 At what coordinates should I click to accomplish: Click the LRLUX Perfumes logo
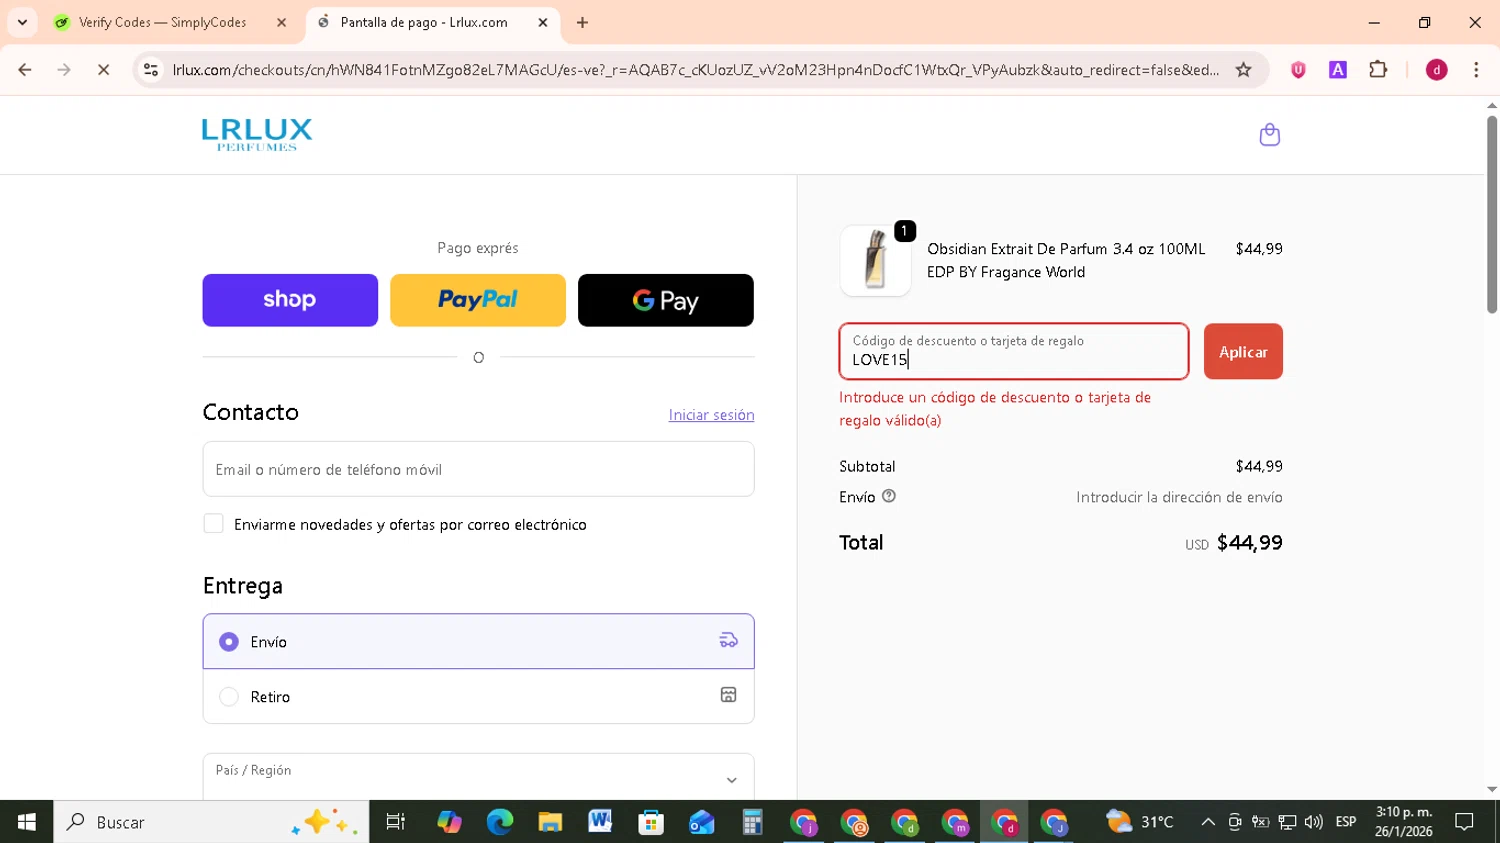point(257,135)
